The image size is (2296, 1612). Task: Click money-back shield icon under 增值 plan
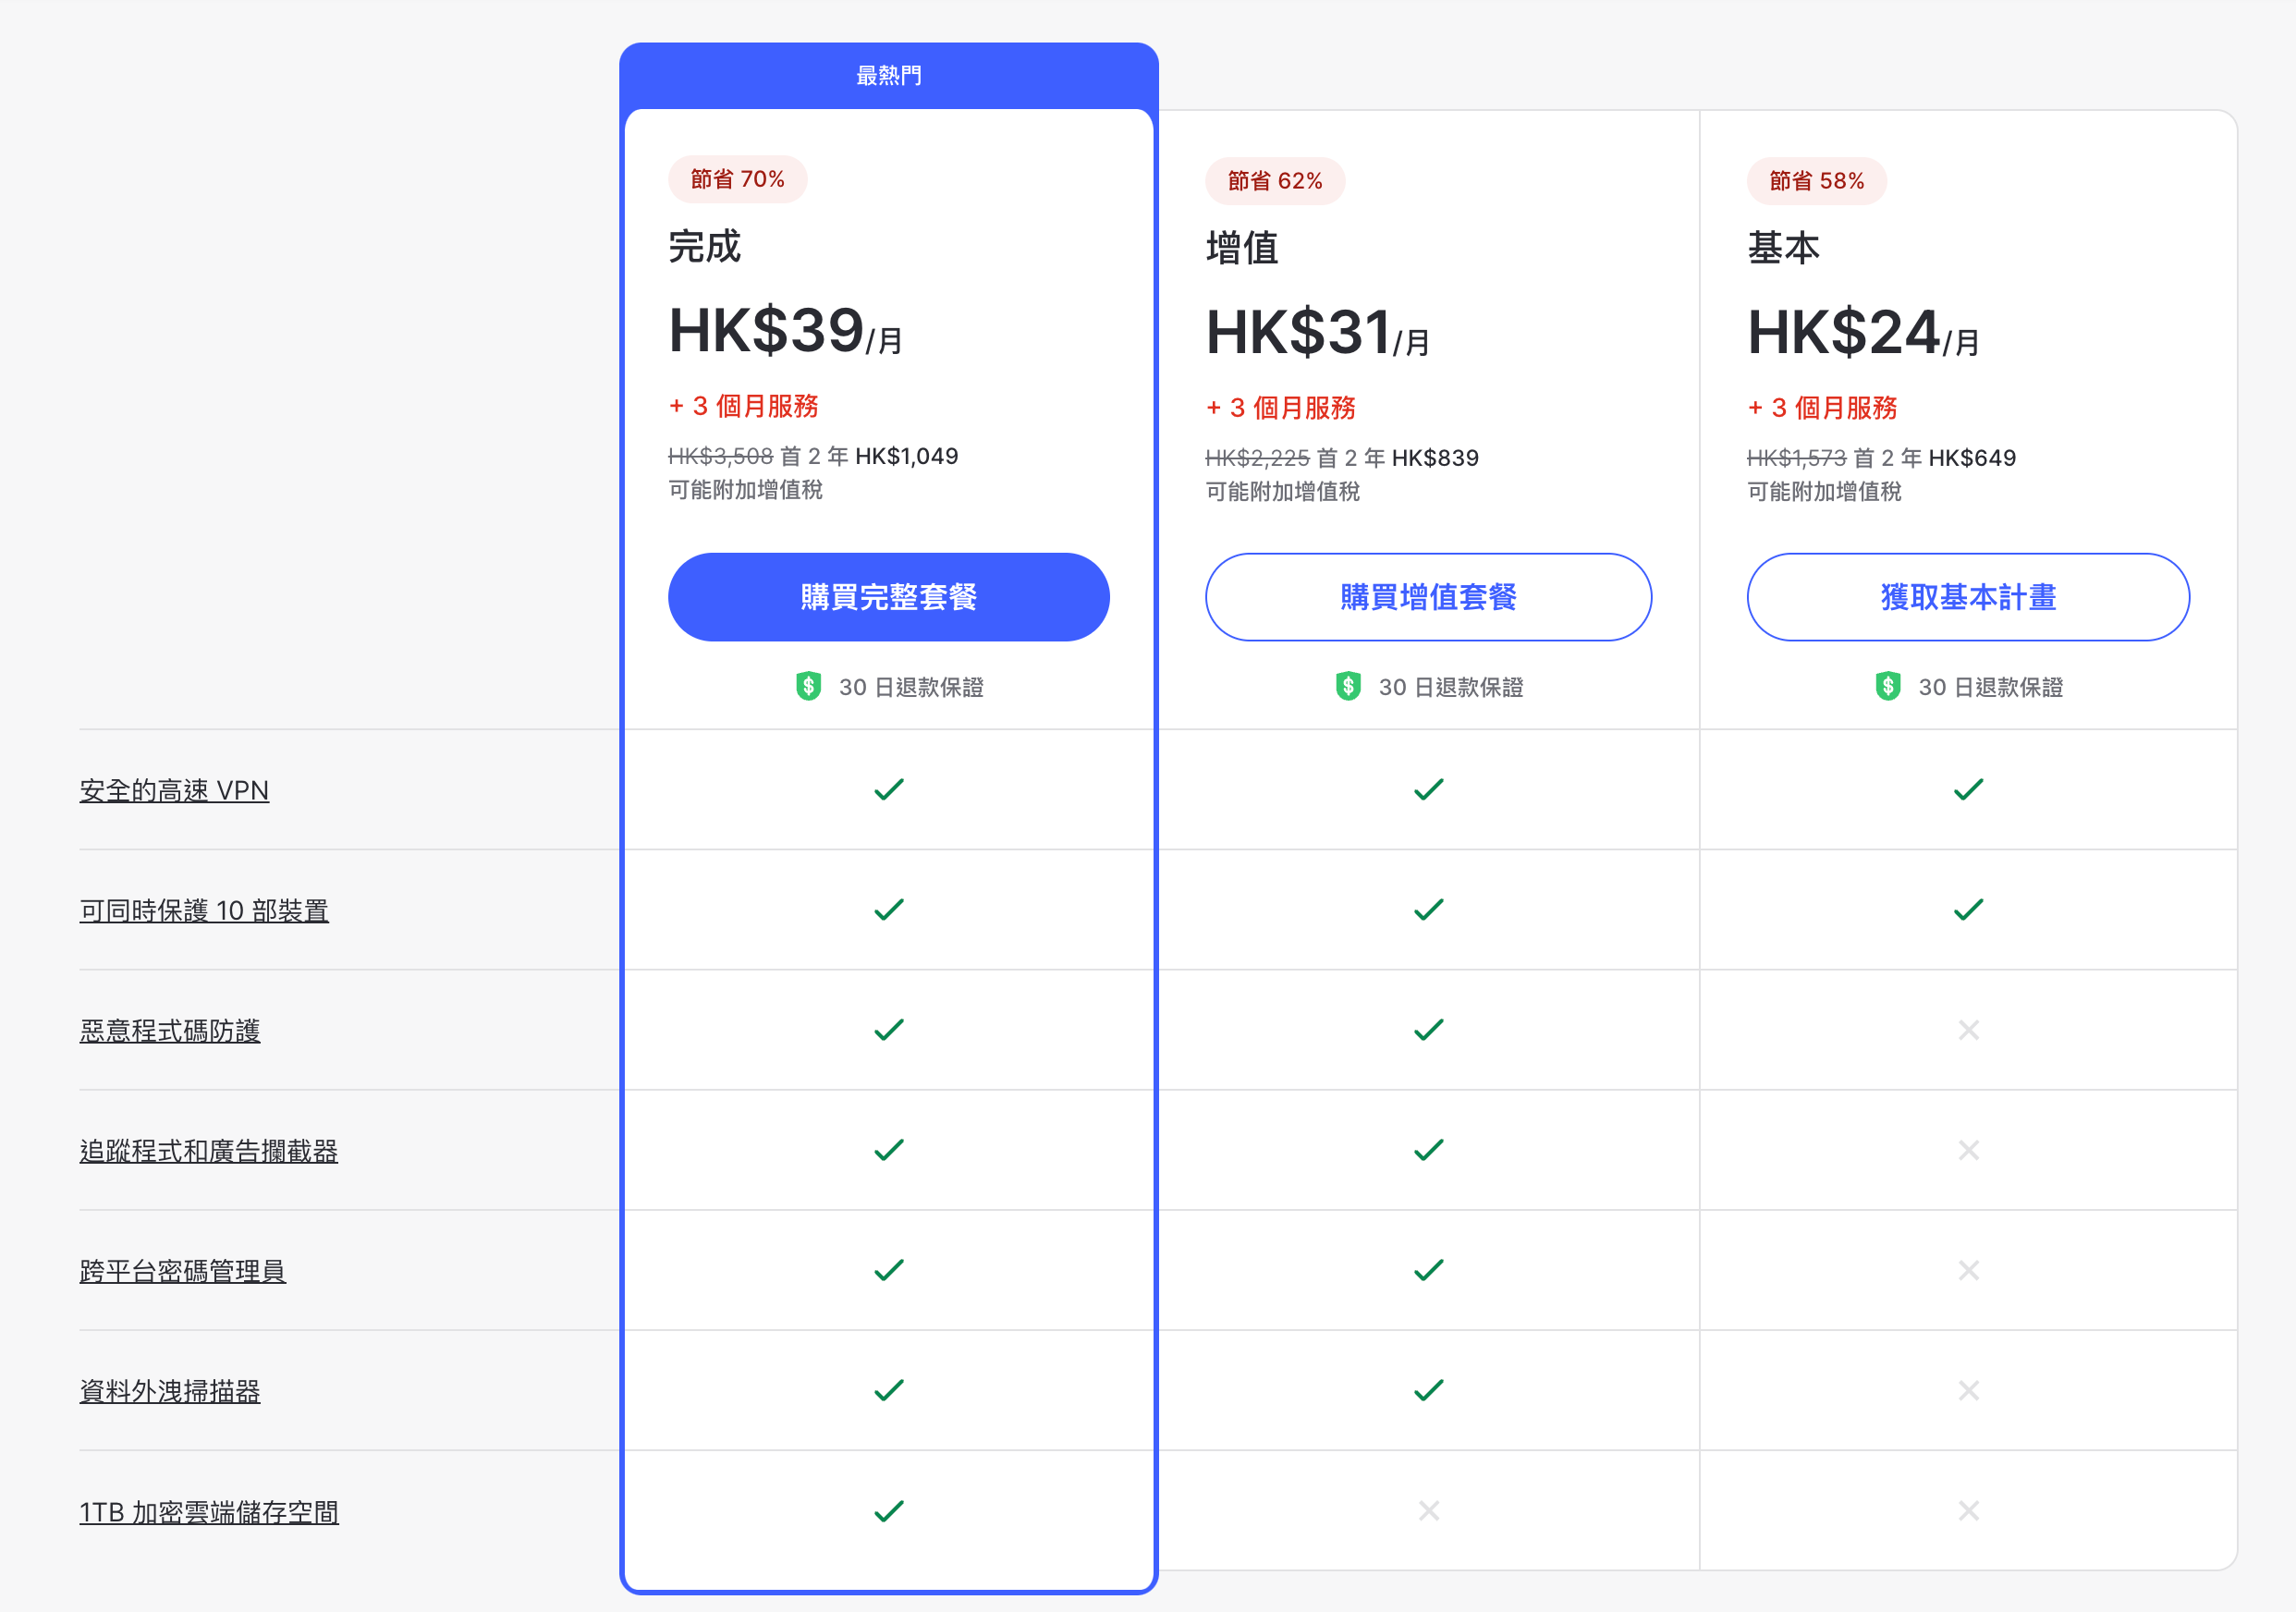pyautogui.click(x=1348, y=686)
